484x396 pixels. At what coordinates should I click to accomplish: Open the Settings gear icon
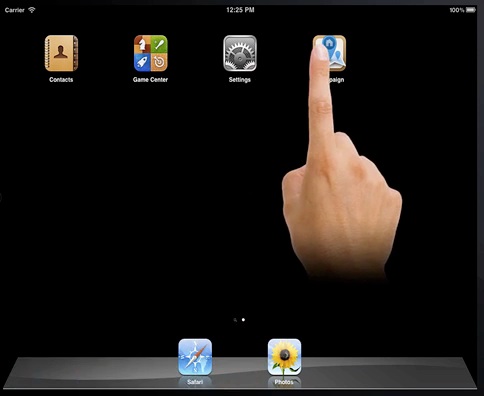(x=240, y=53)
